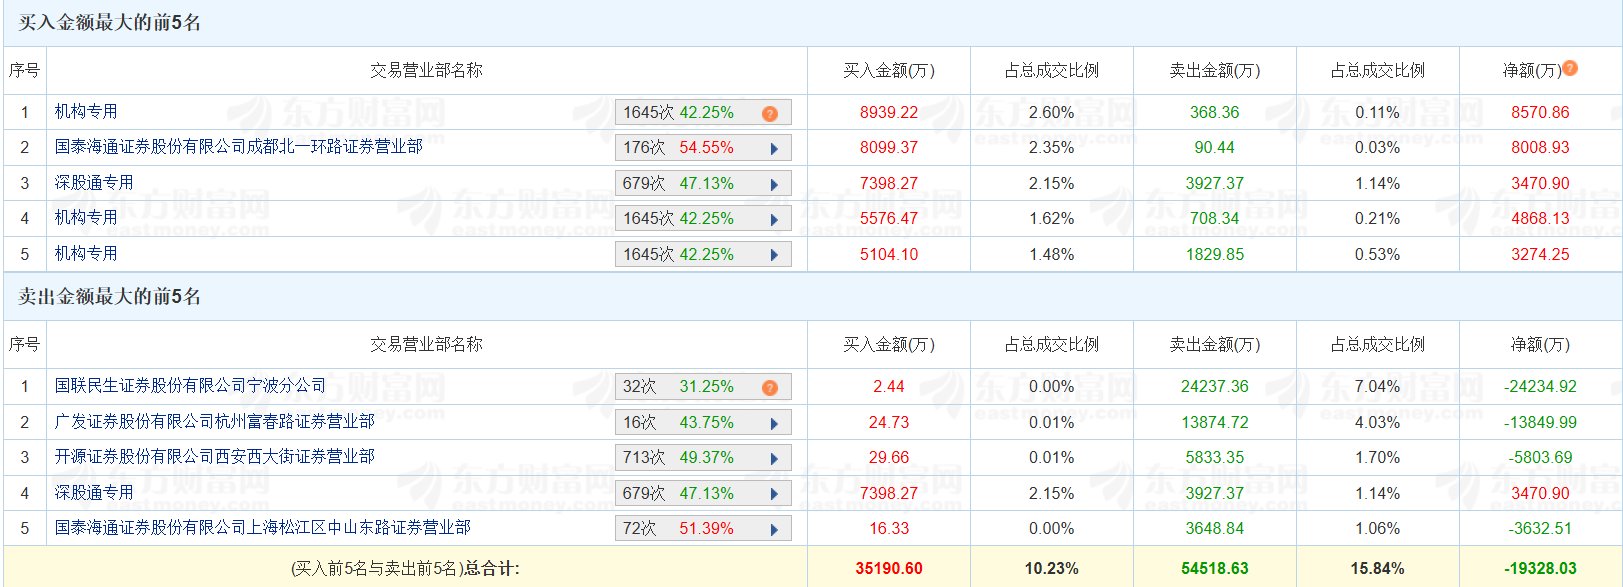
Task: Click arrow icon beside 713次 49.37%
Action: pyautogui.click(x=774, y=459)
